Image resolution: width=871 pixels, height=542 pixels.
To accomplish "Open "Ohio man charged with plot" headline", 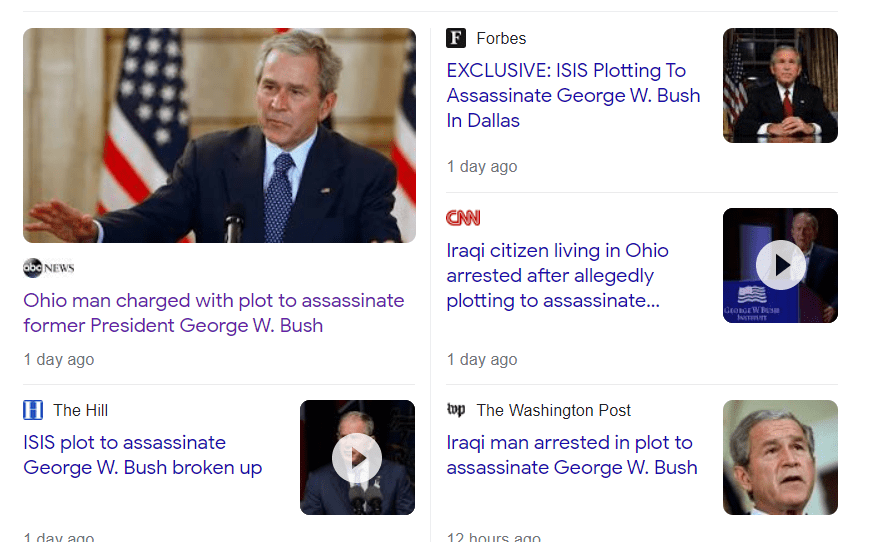I will coord(213,313).
